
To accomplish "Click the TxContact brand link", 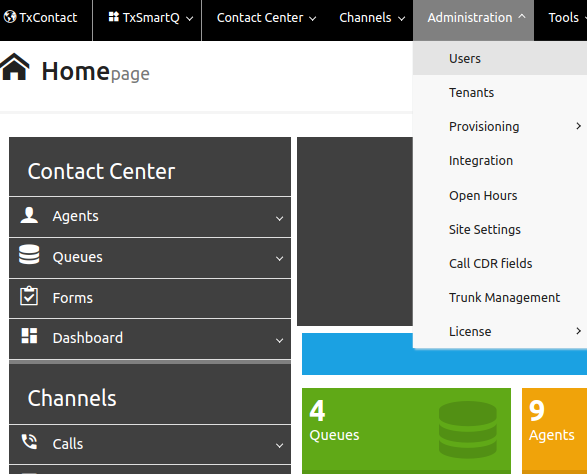I will (x=40, y=18).
